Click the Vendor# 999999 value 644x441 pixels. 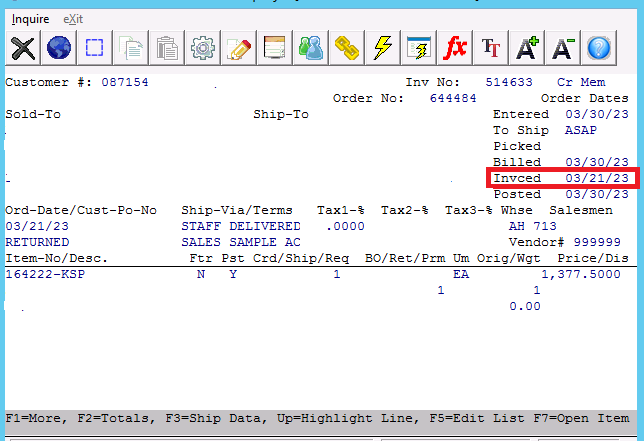(x=597, y=242)
